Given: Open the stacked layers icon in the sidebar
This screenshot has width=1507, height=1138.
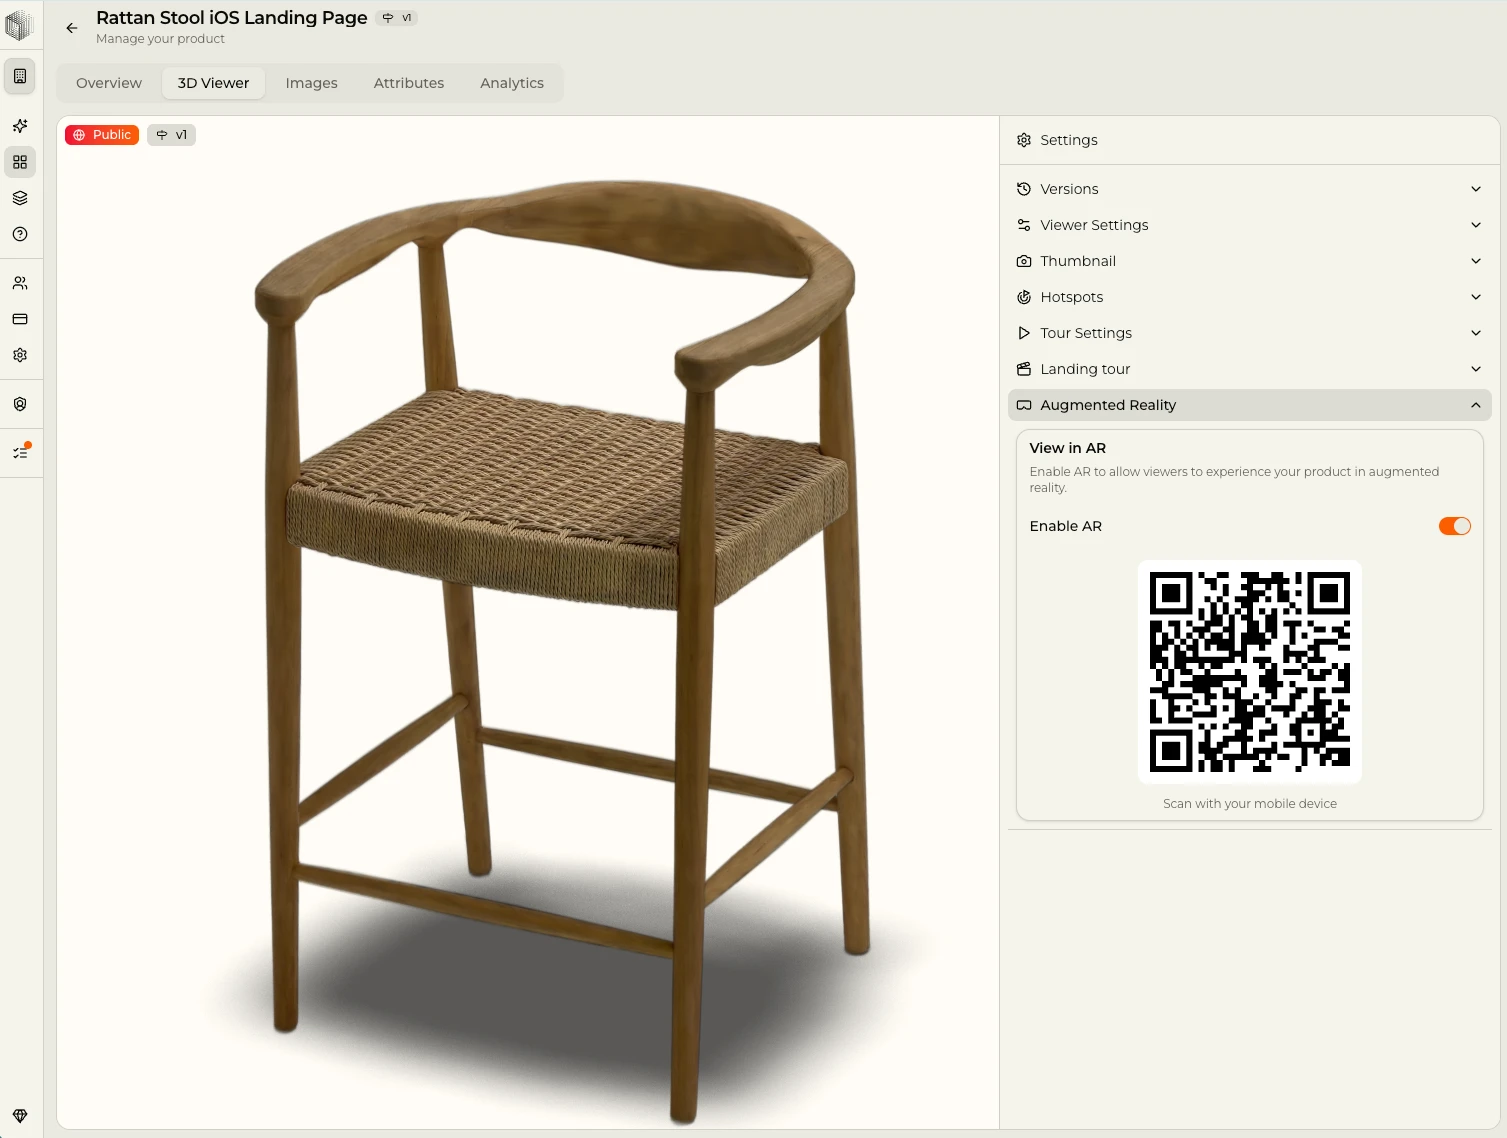Looking at the screenshot, I should (20, 198).
